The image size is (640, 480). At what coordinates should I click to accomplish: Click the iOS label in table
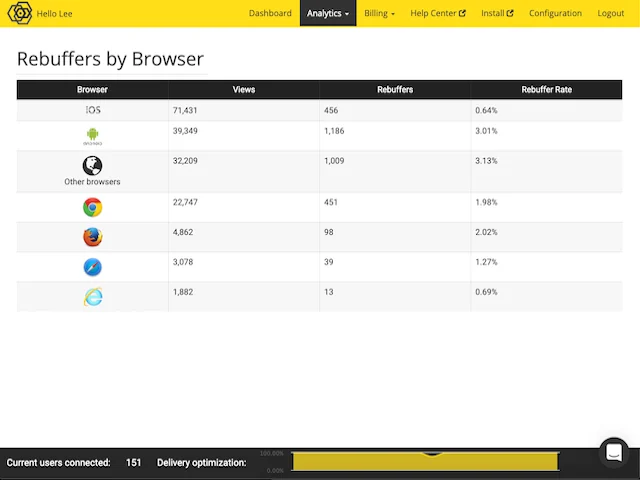pos(93,110)
